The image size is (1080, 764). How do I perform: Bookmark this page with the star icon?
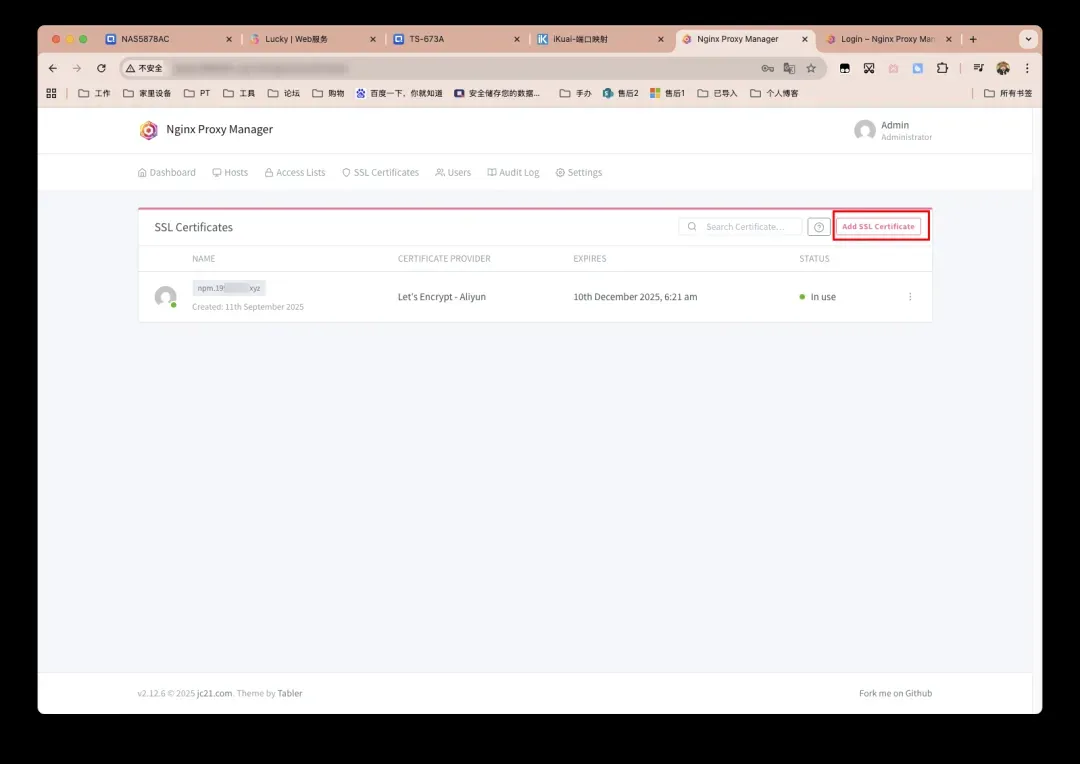pyautogui.click(x=811, y=68)
